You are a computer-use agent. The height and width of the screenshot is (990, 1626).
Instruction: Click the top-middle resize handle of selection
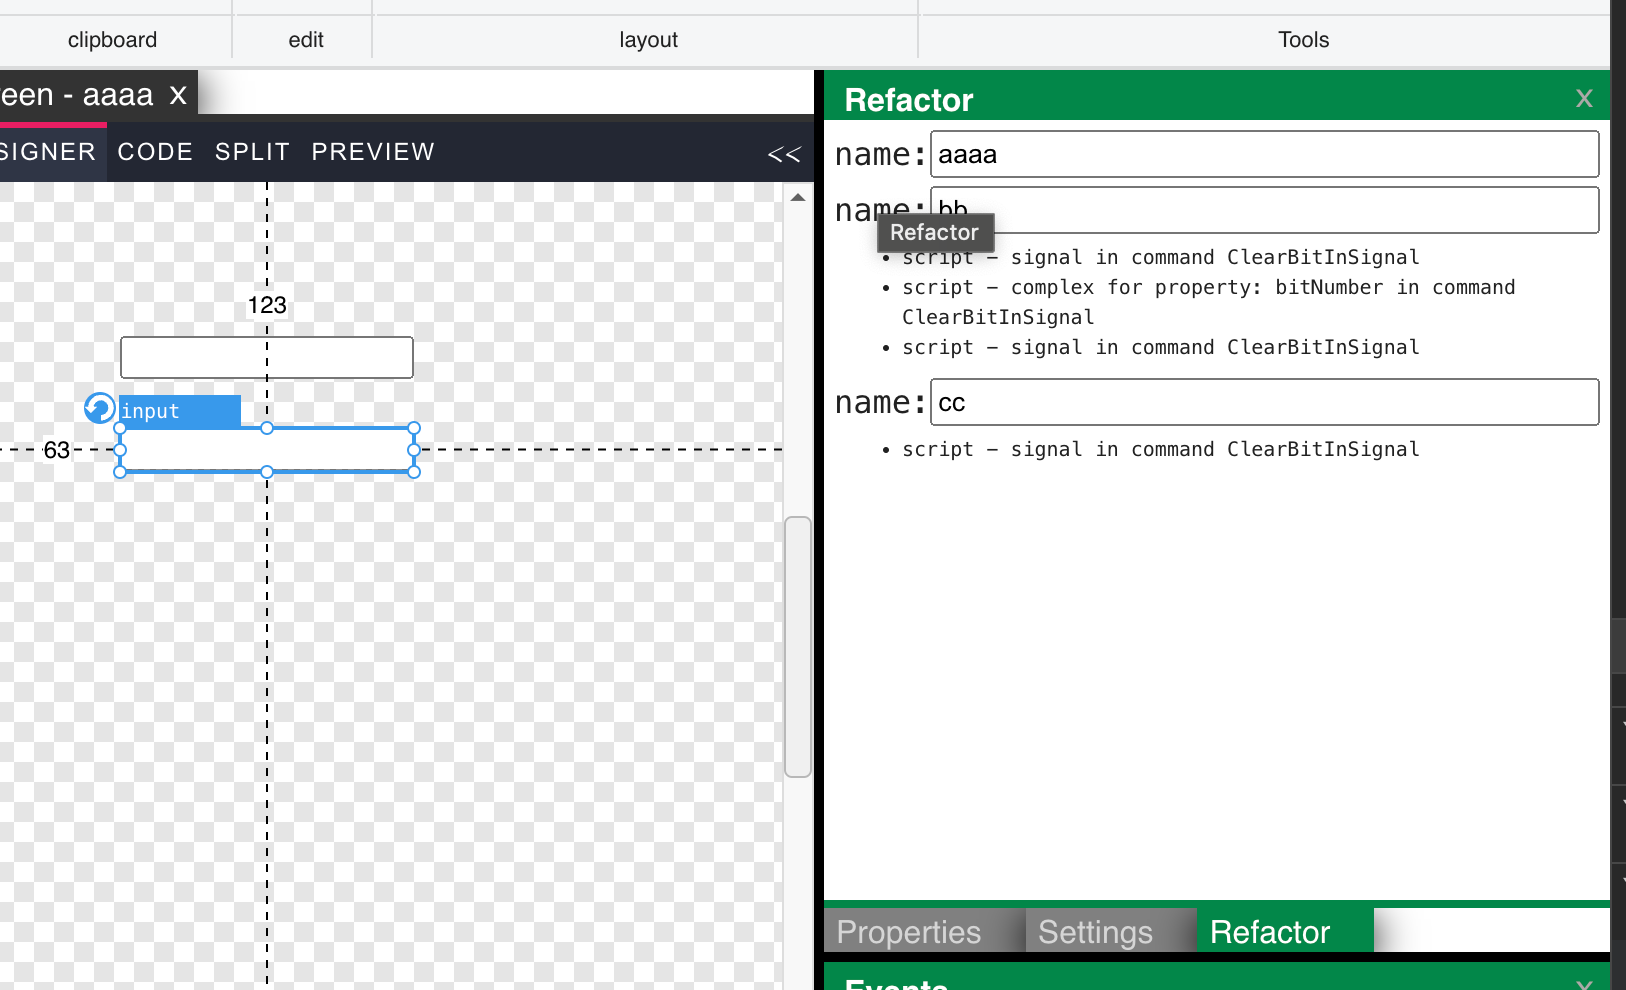[x=267, y=428]
